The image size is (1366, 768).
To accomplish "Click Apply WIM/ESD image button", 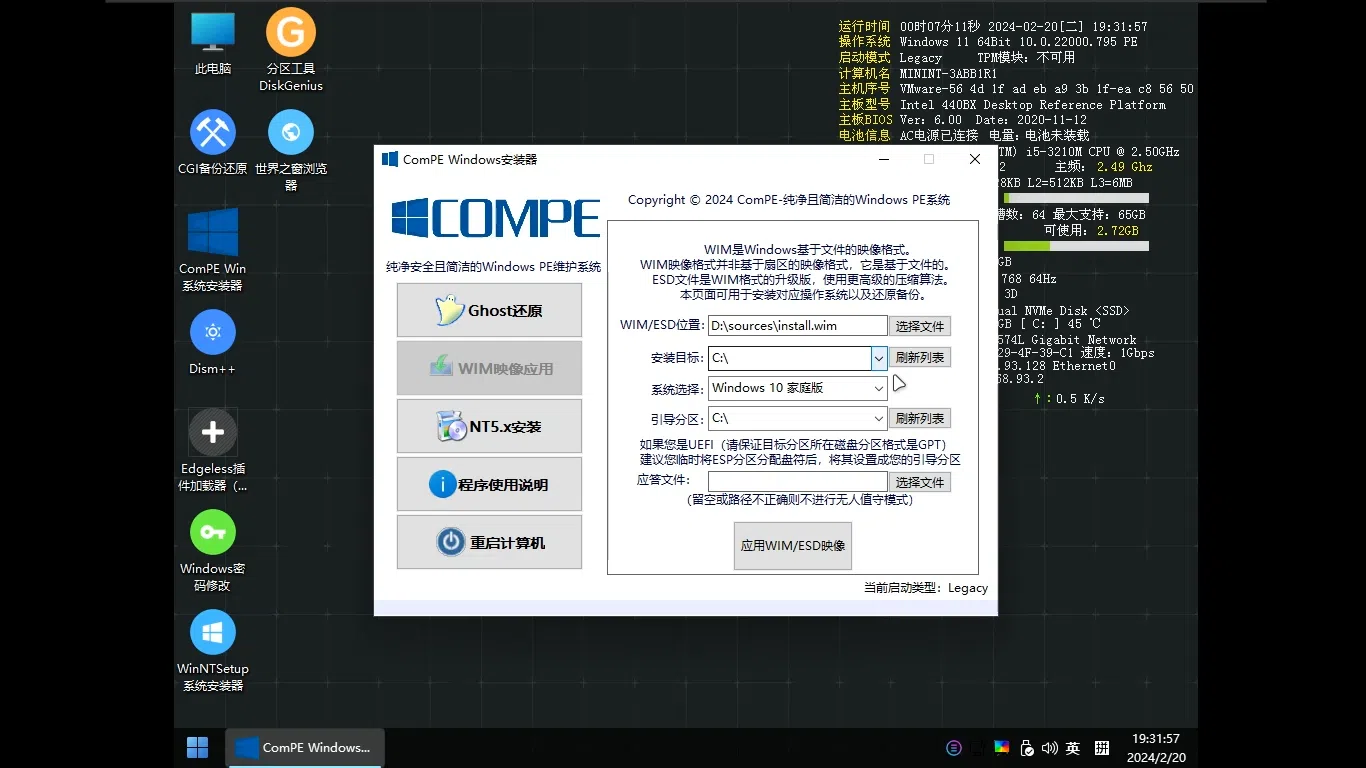I will point(793,546).
